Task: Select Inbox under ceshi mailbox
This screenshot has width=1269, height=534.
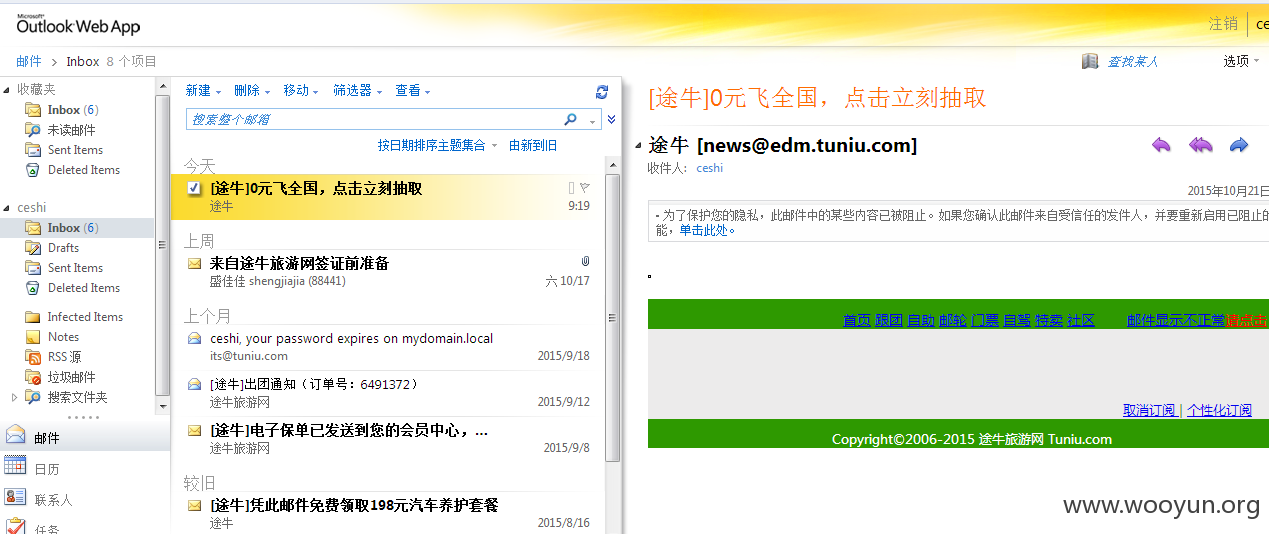Action: 78,228
